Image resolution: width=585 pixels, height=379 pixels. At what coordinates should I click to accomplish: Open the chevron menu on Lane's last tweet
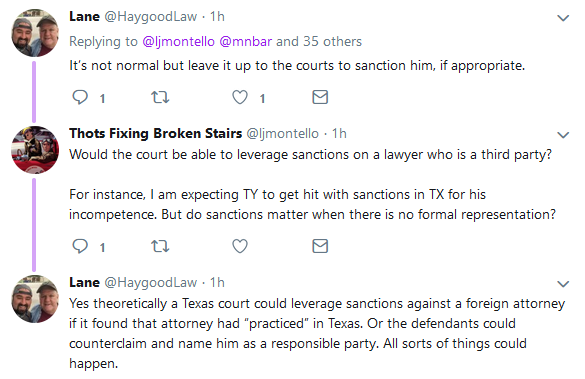pyautogui.click(x=563, y=284)
